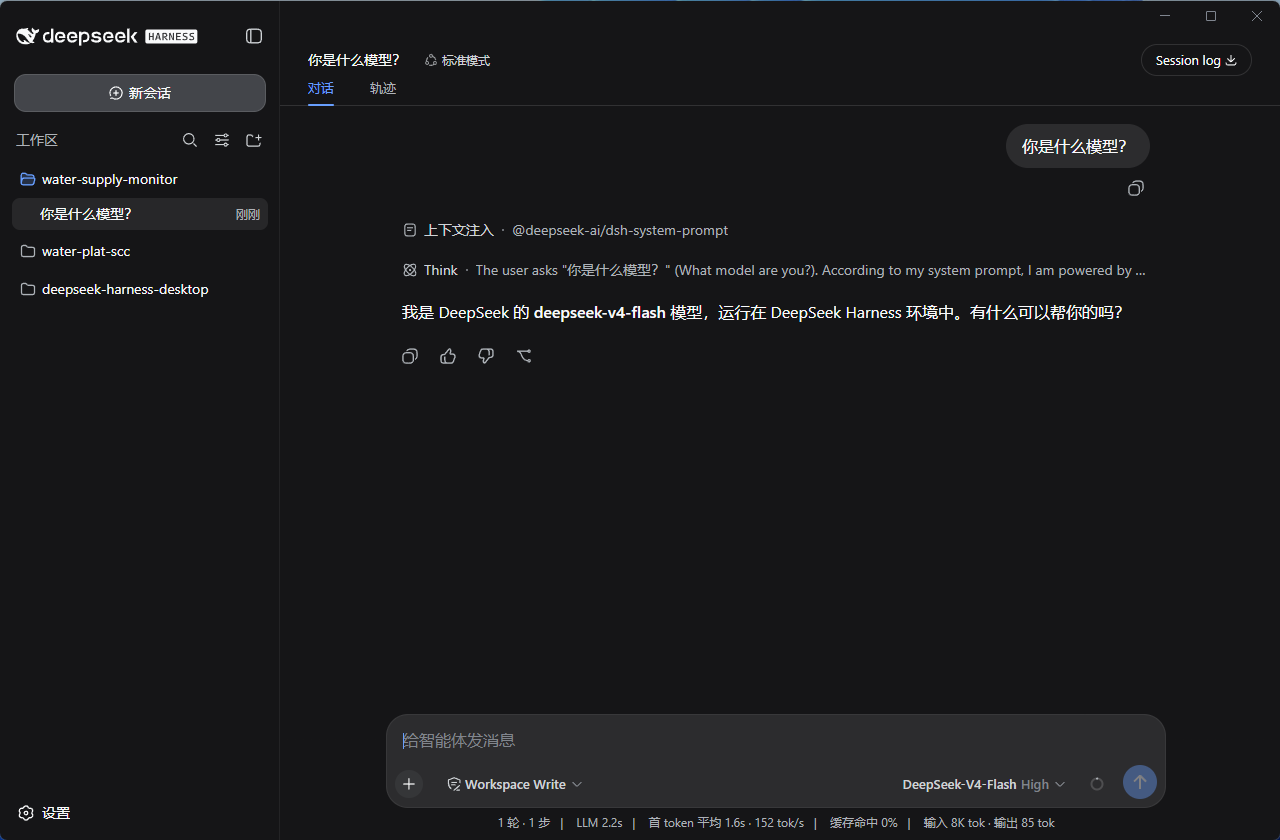Give thumbs down to the reply
The height and width of the screenshot is (840, 1280).
coord(486,356)
